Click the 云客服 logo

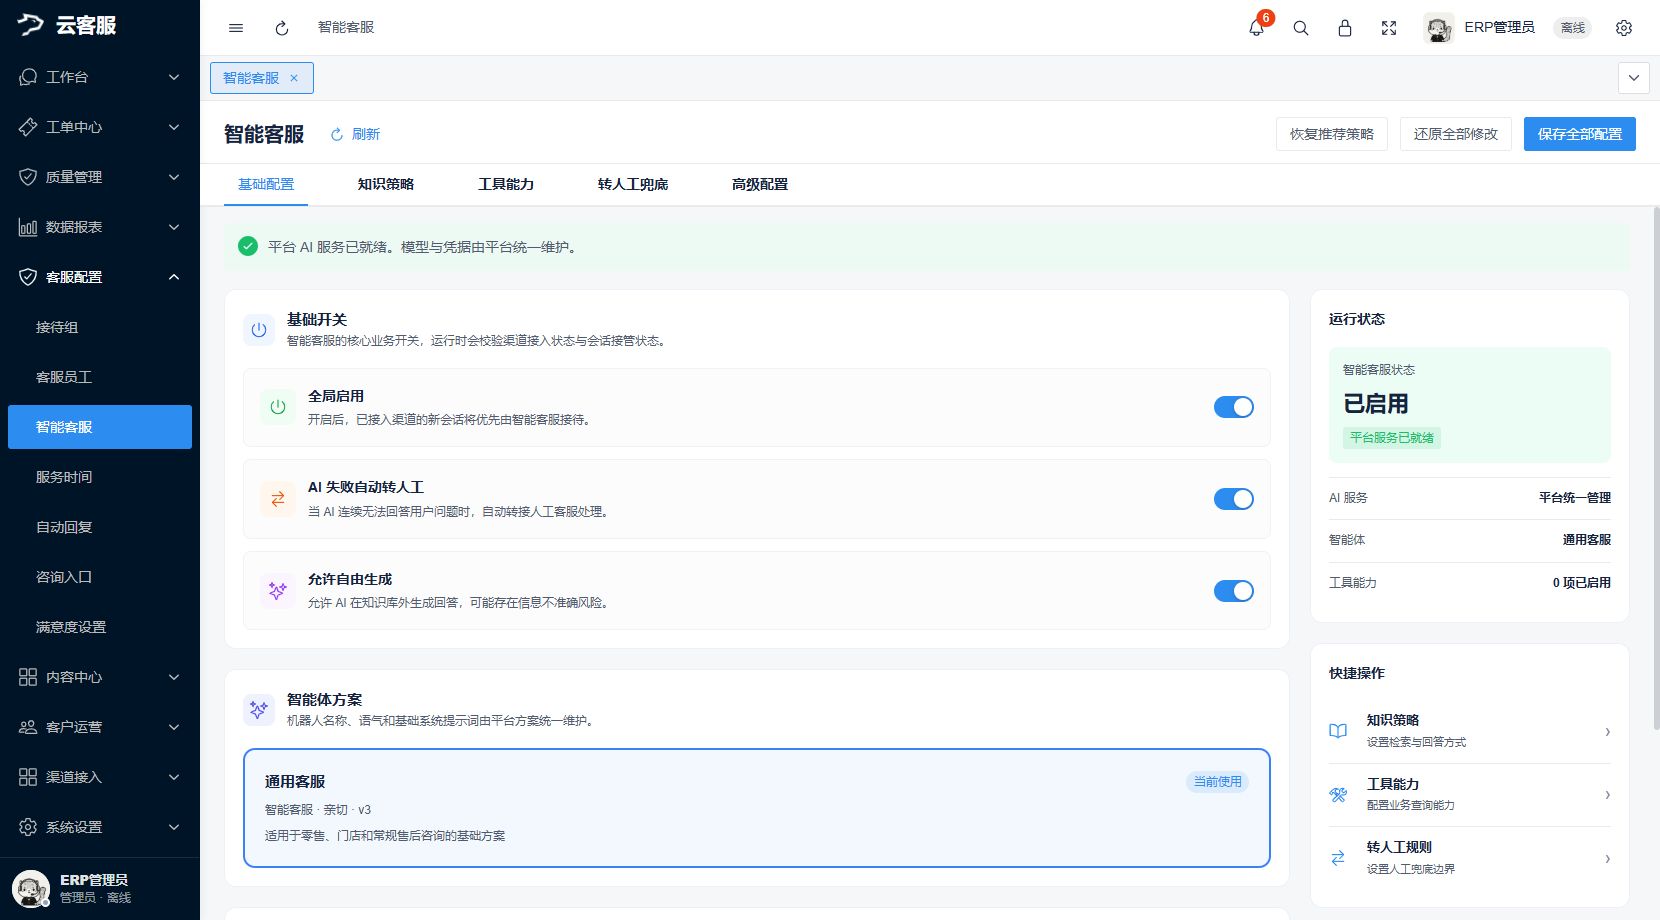(x=67, y=25)
